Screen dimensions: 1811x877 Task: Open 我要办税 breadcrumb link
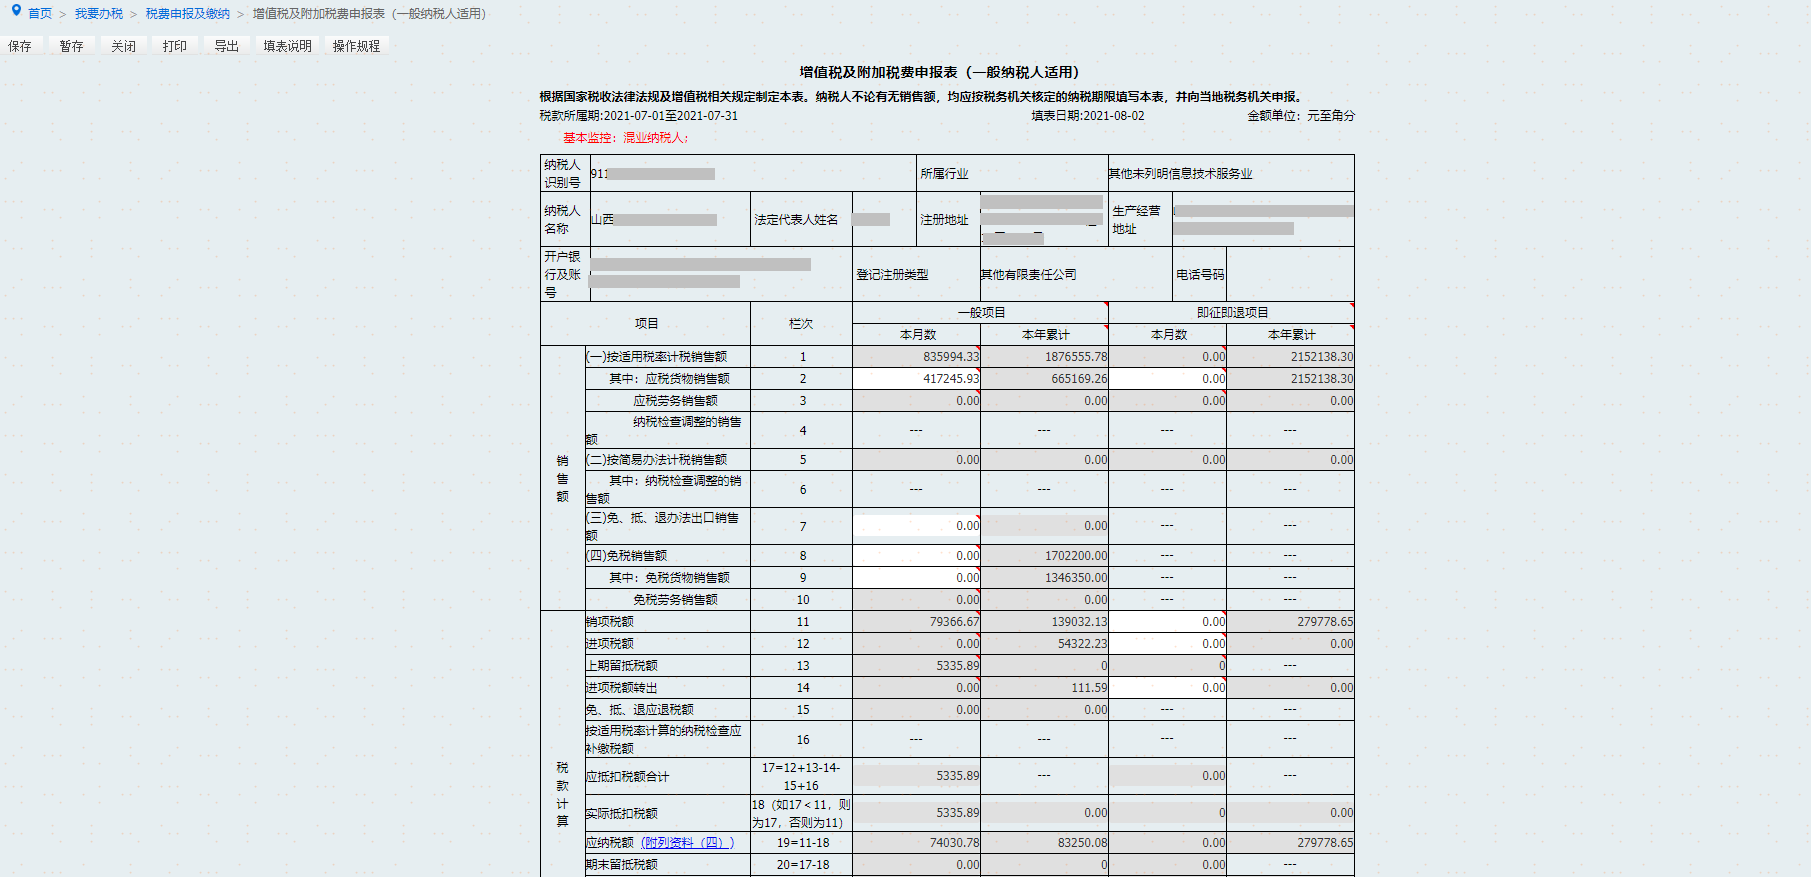point(99,14)
